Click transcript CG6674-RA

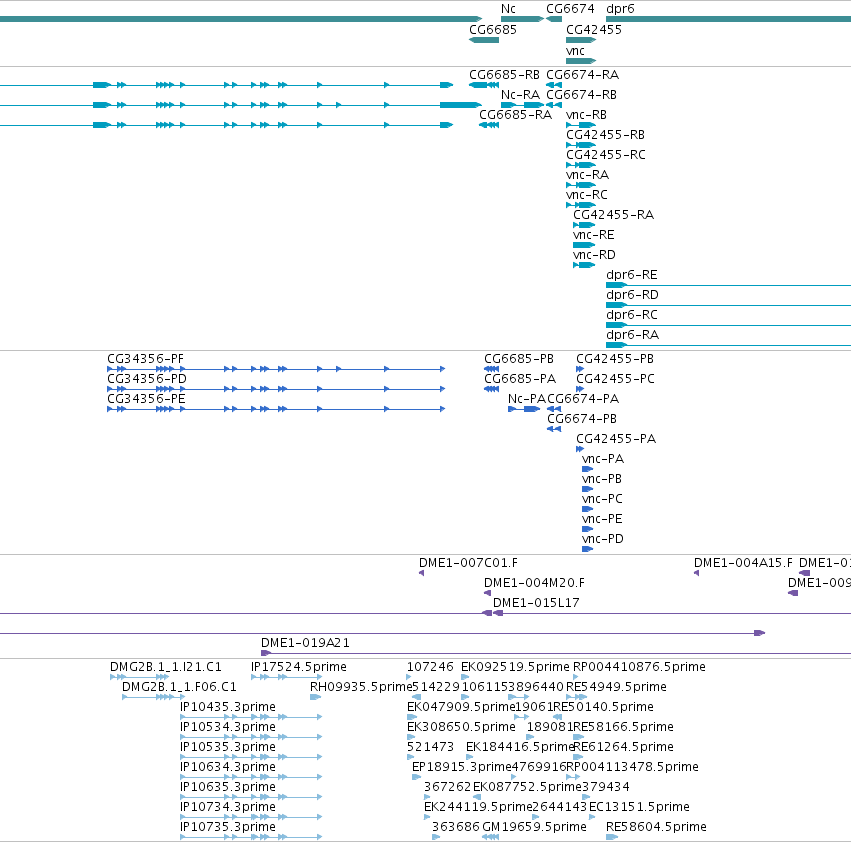click(582, 74)
